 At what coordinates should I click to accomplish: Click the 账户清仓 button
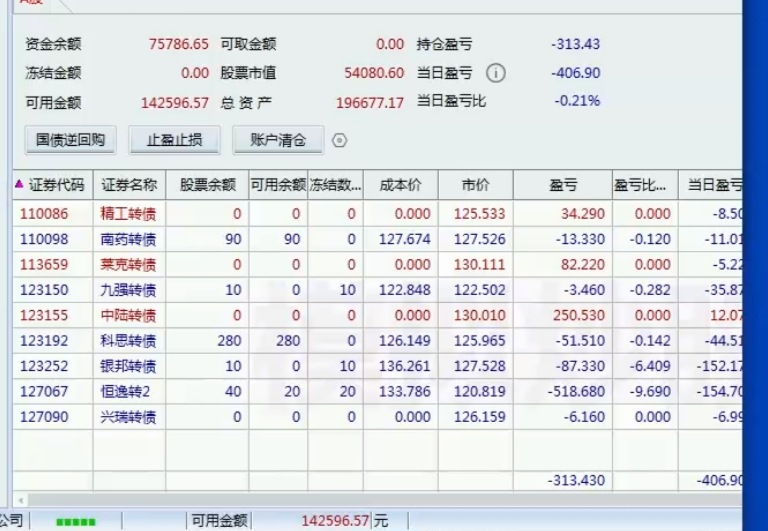(277, 140)
